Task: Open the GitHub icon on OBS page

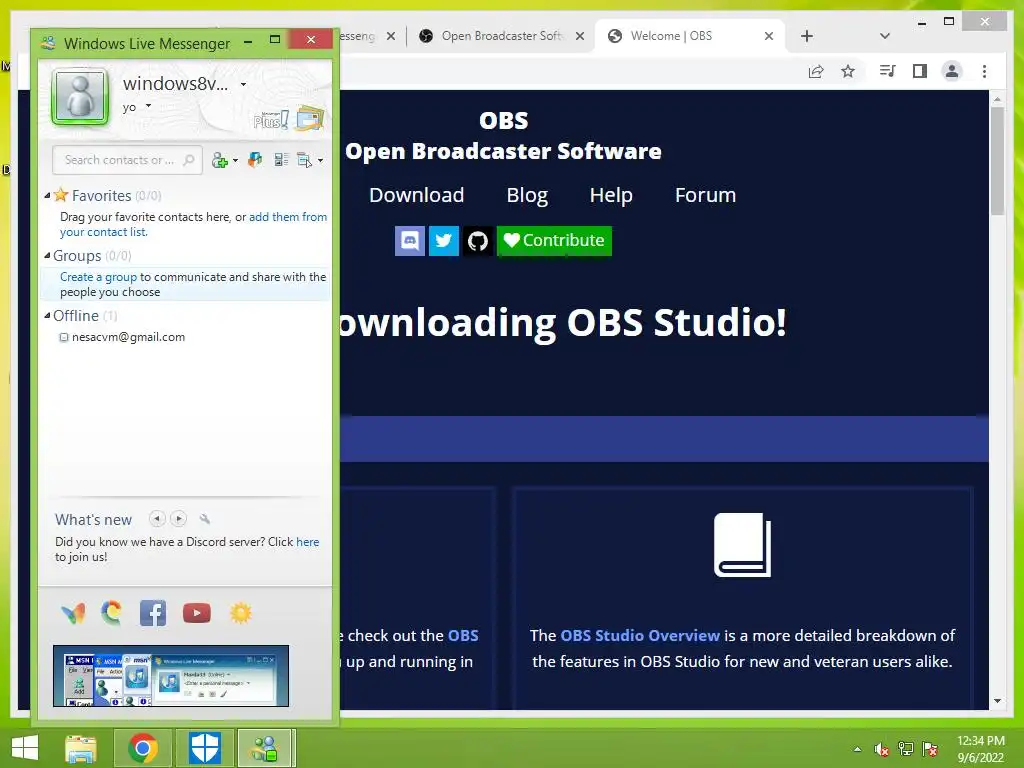Action: [478, 241]
